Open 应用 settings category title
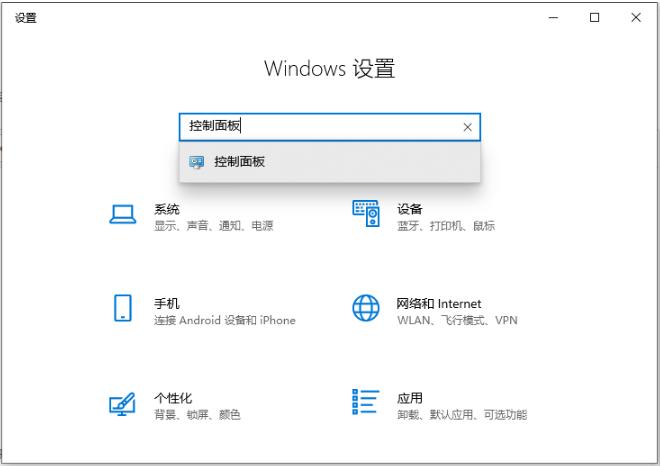Image resolution: width=660 pixels, height=466 pixels. (x=410, y=398)
